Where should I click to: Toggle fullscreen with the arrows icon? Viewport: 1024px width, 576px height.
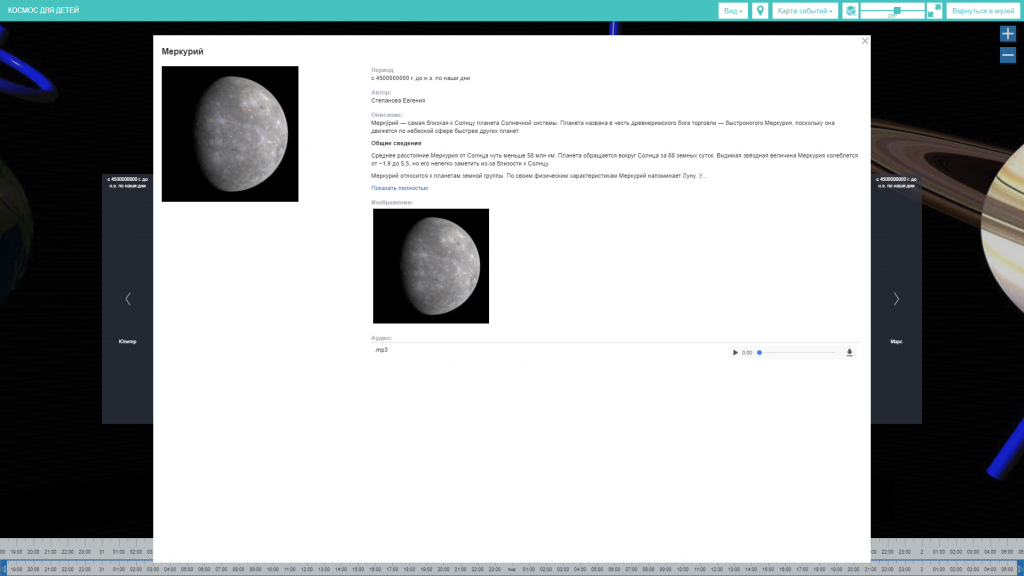[x=934, y=11]
